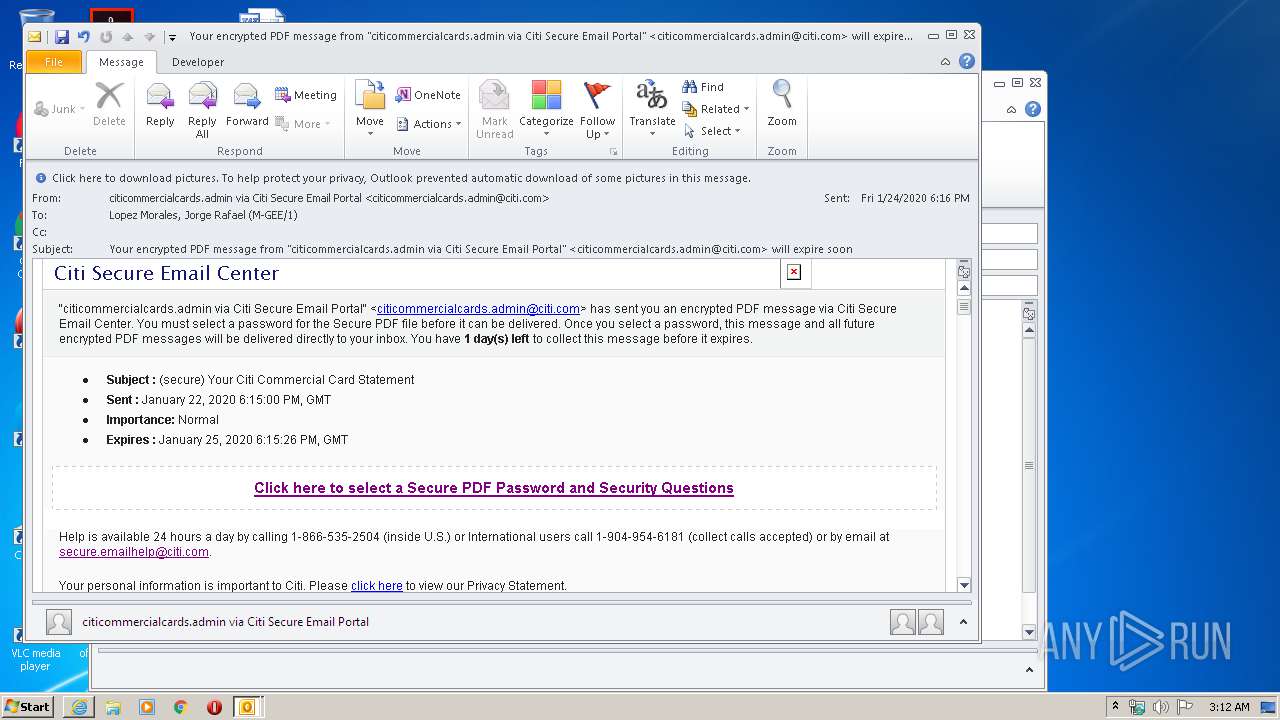
Task: Click here to view Privacy Statement
Action: pos(377,586)
